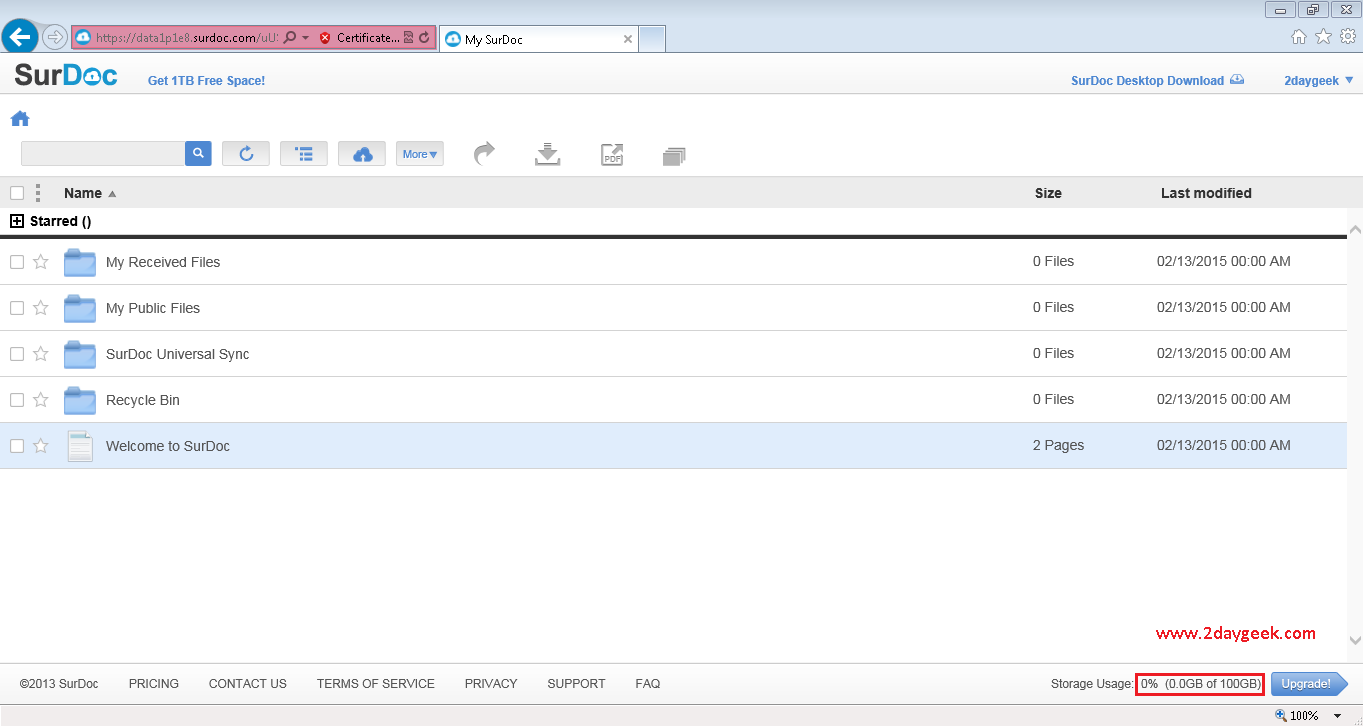
Task: Click the browser address bar URL
Action: pos(186,38)
